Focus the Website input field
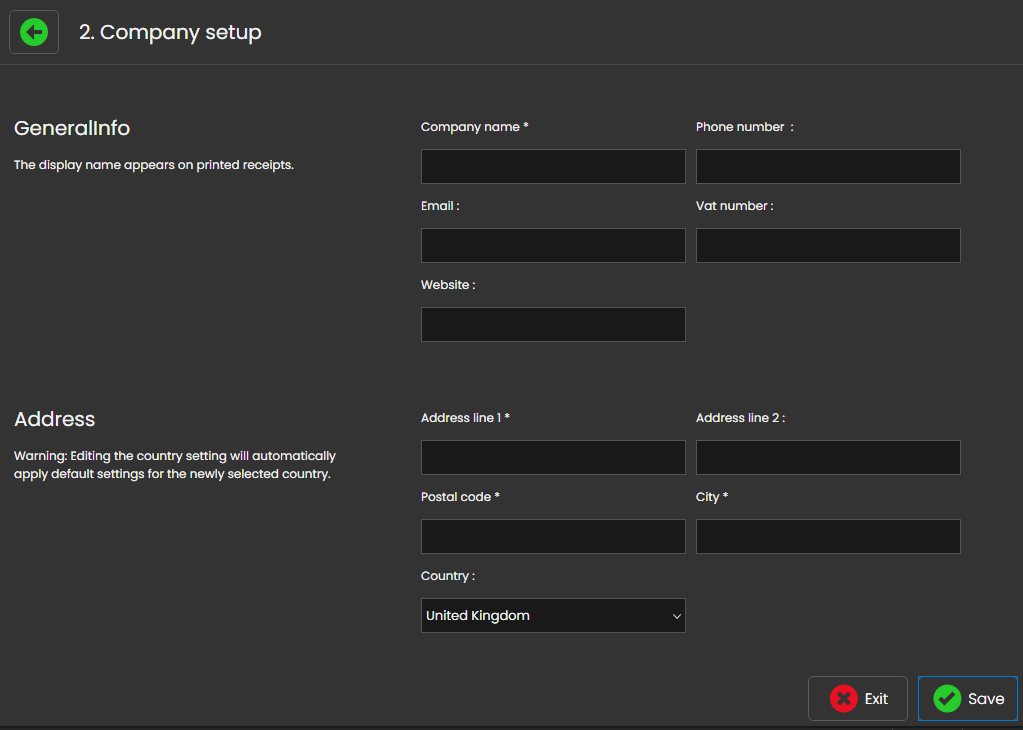 553,325
